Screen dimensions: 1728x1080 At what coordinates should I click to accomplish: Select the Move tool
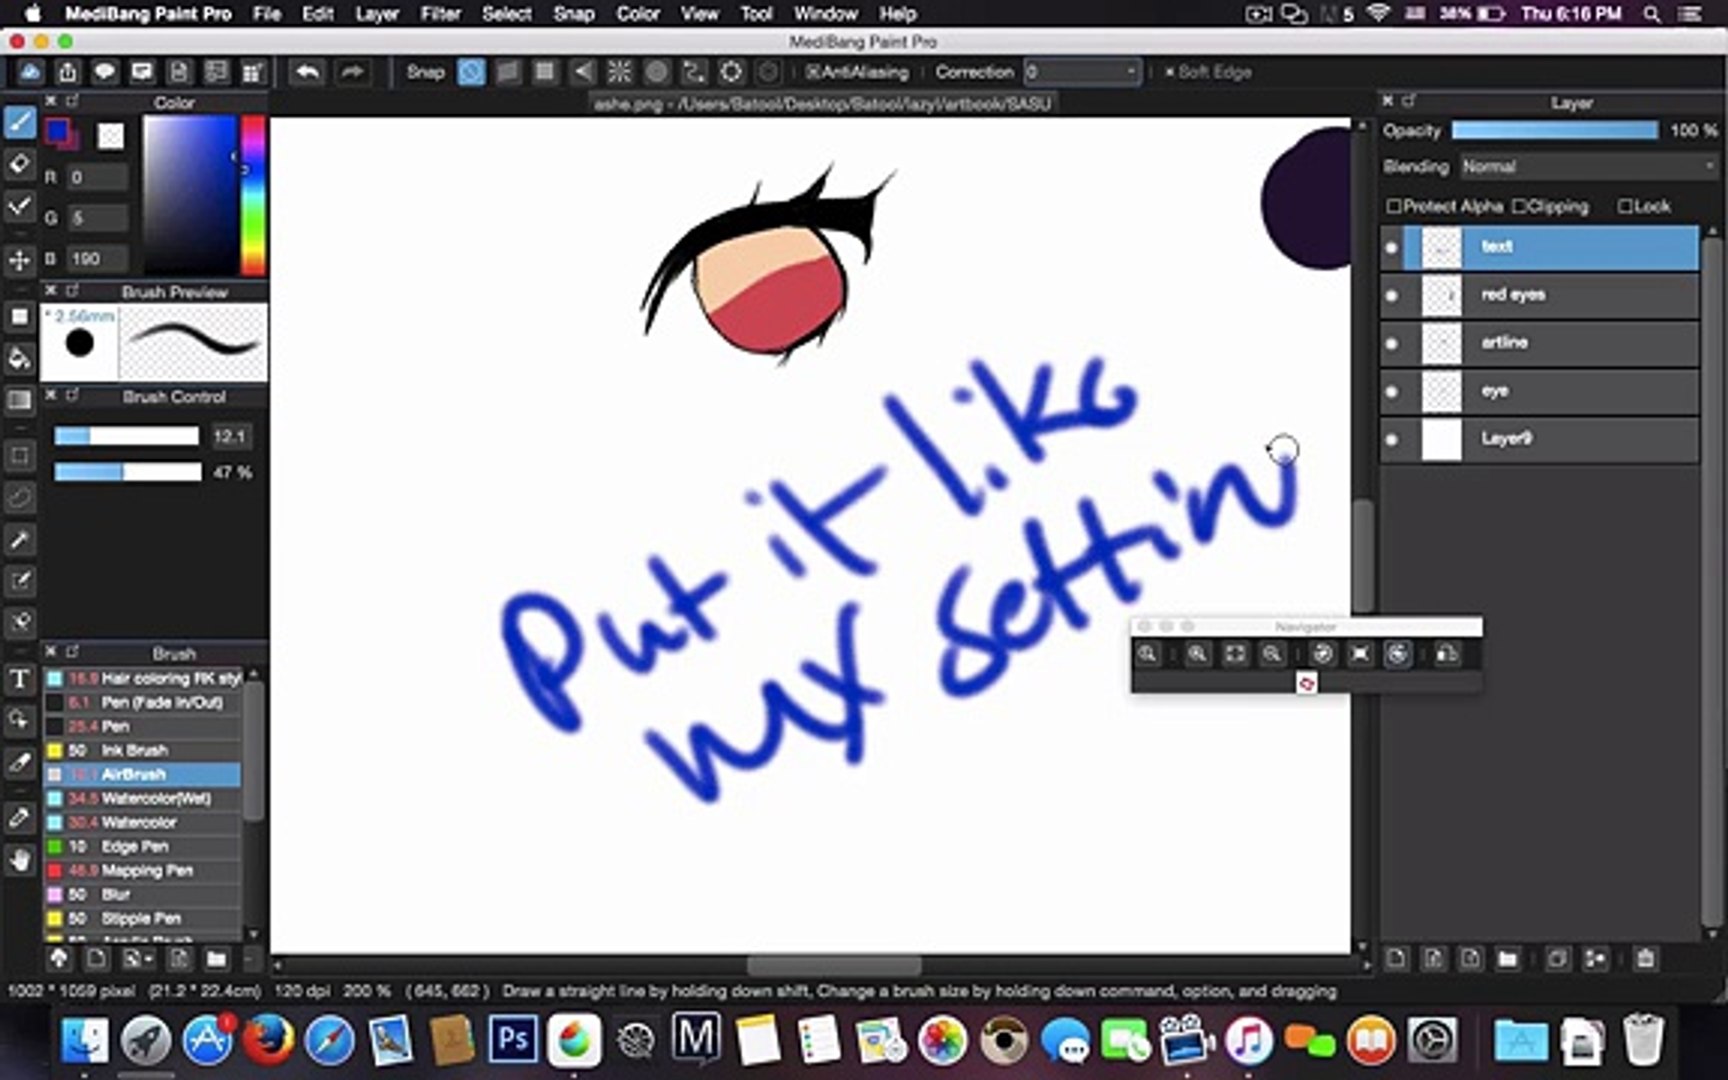19,260
